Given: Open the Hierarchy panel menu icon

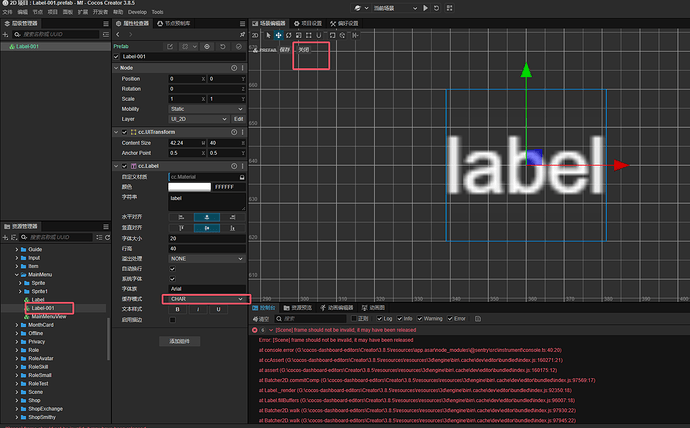Looking at the screenshot, I should tap(106, 23).
